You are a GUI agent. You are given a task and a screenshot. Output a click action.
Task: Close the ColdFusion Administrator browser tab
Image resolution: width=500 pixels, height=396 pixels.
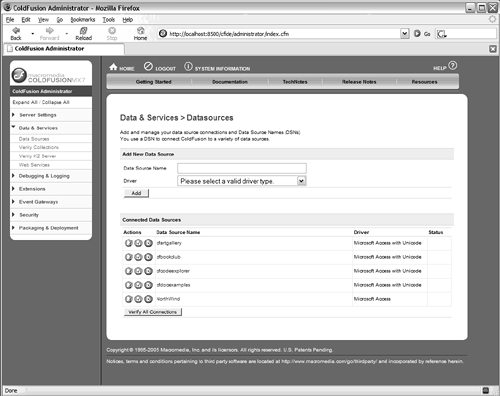[493, 49]
